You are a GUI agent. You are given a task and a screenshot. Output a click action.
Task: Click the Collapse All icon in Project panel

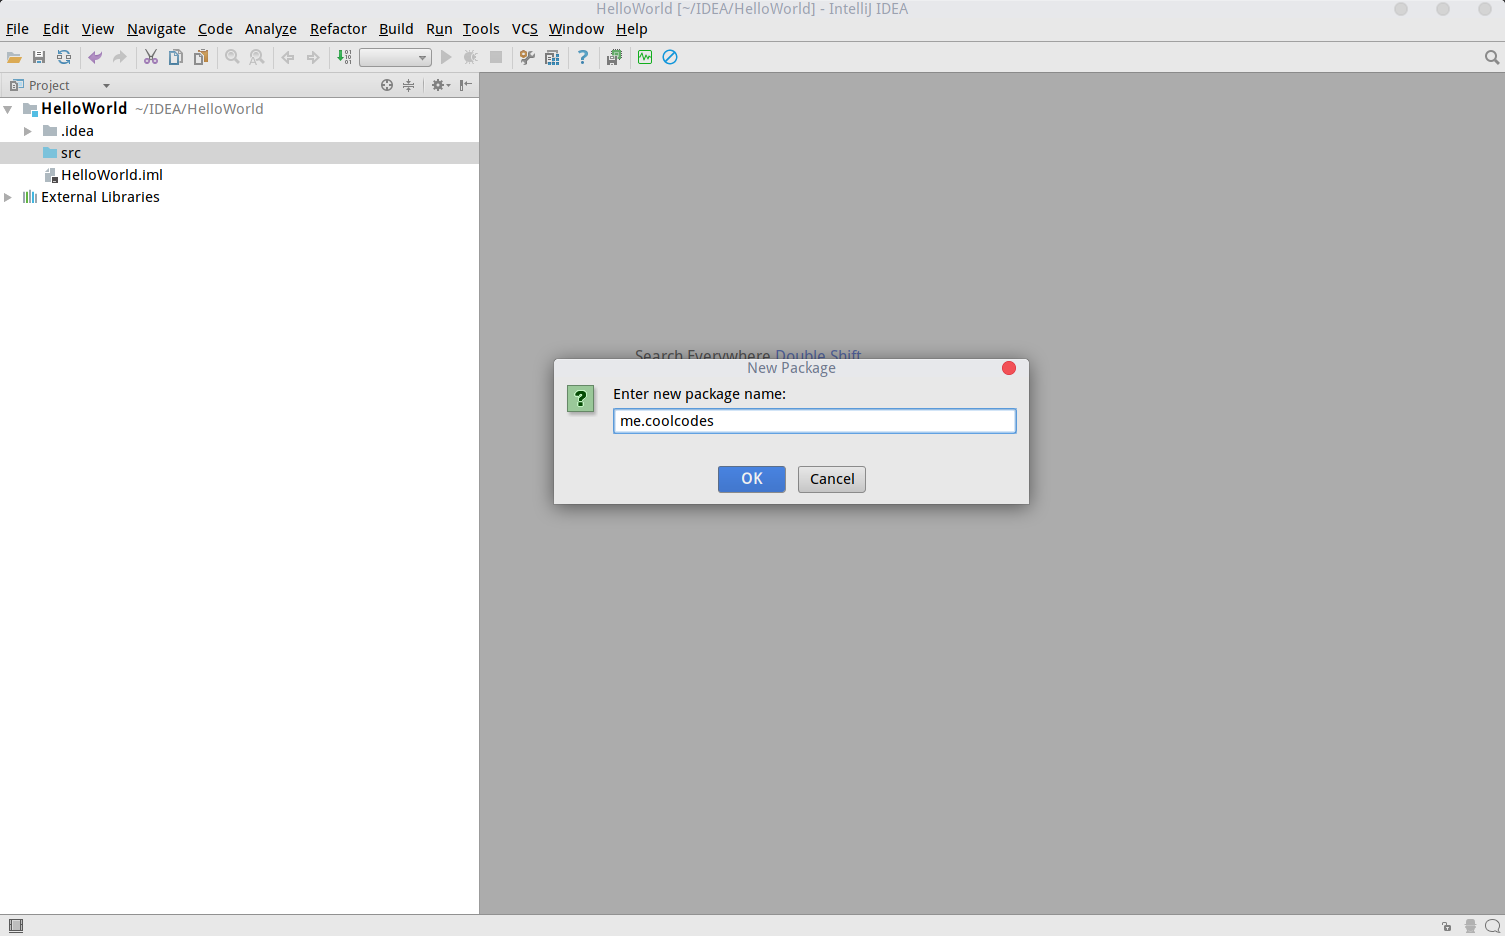coord(408,86)
